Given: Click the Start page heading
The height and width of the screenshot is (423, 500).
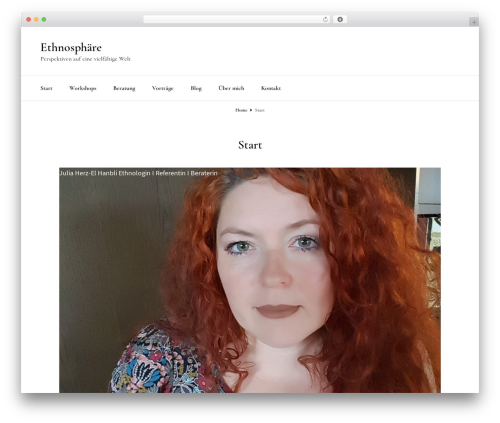Looking at the screenshot, I should (250, 145).
